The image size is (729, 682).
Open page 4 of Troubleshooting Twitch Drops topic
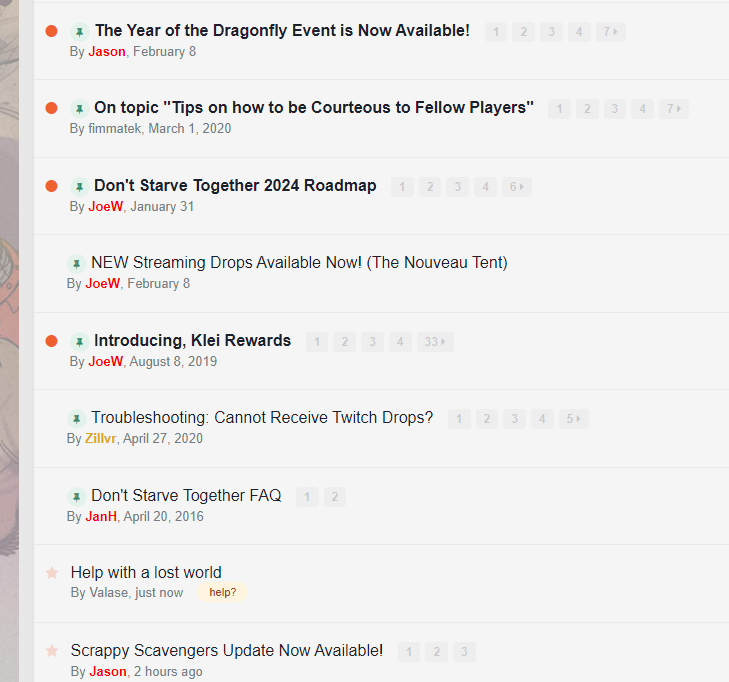542,419
